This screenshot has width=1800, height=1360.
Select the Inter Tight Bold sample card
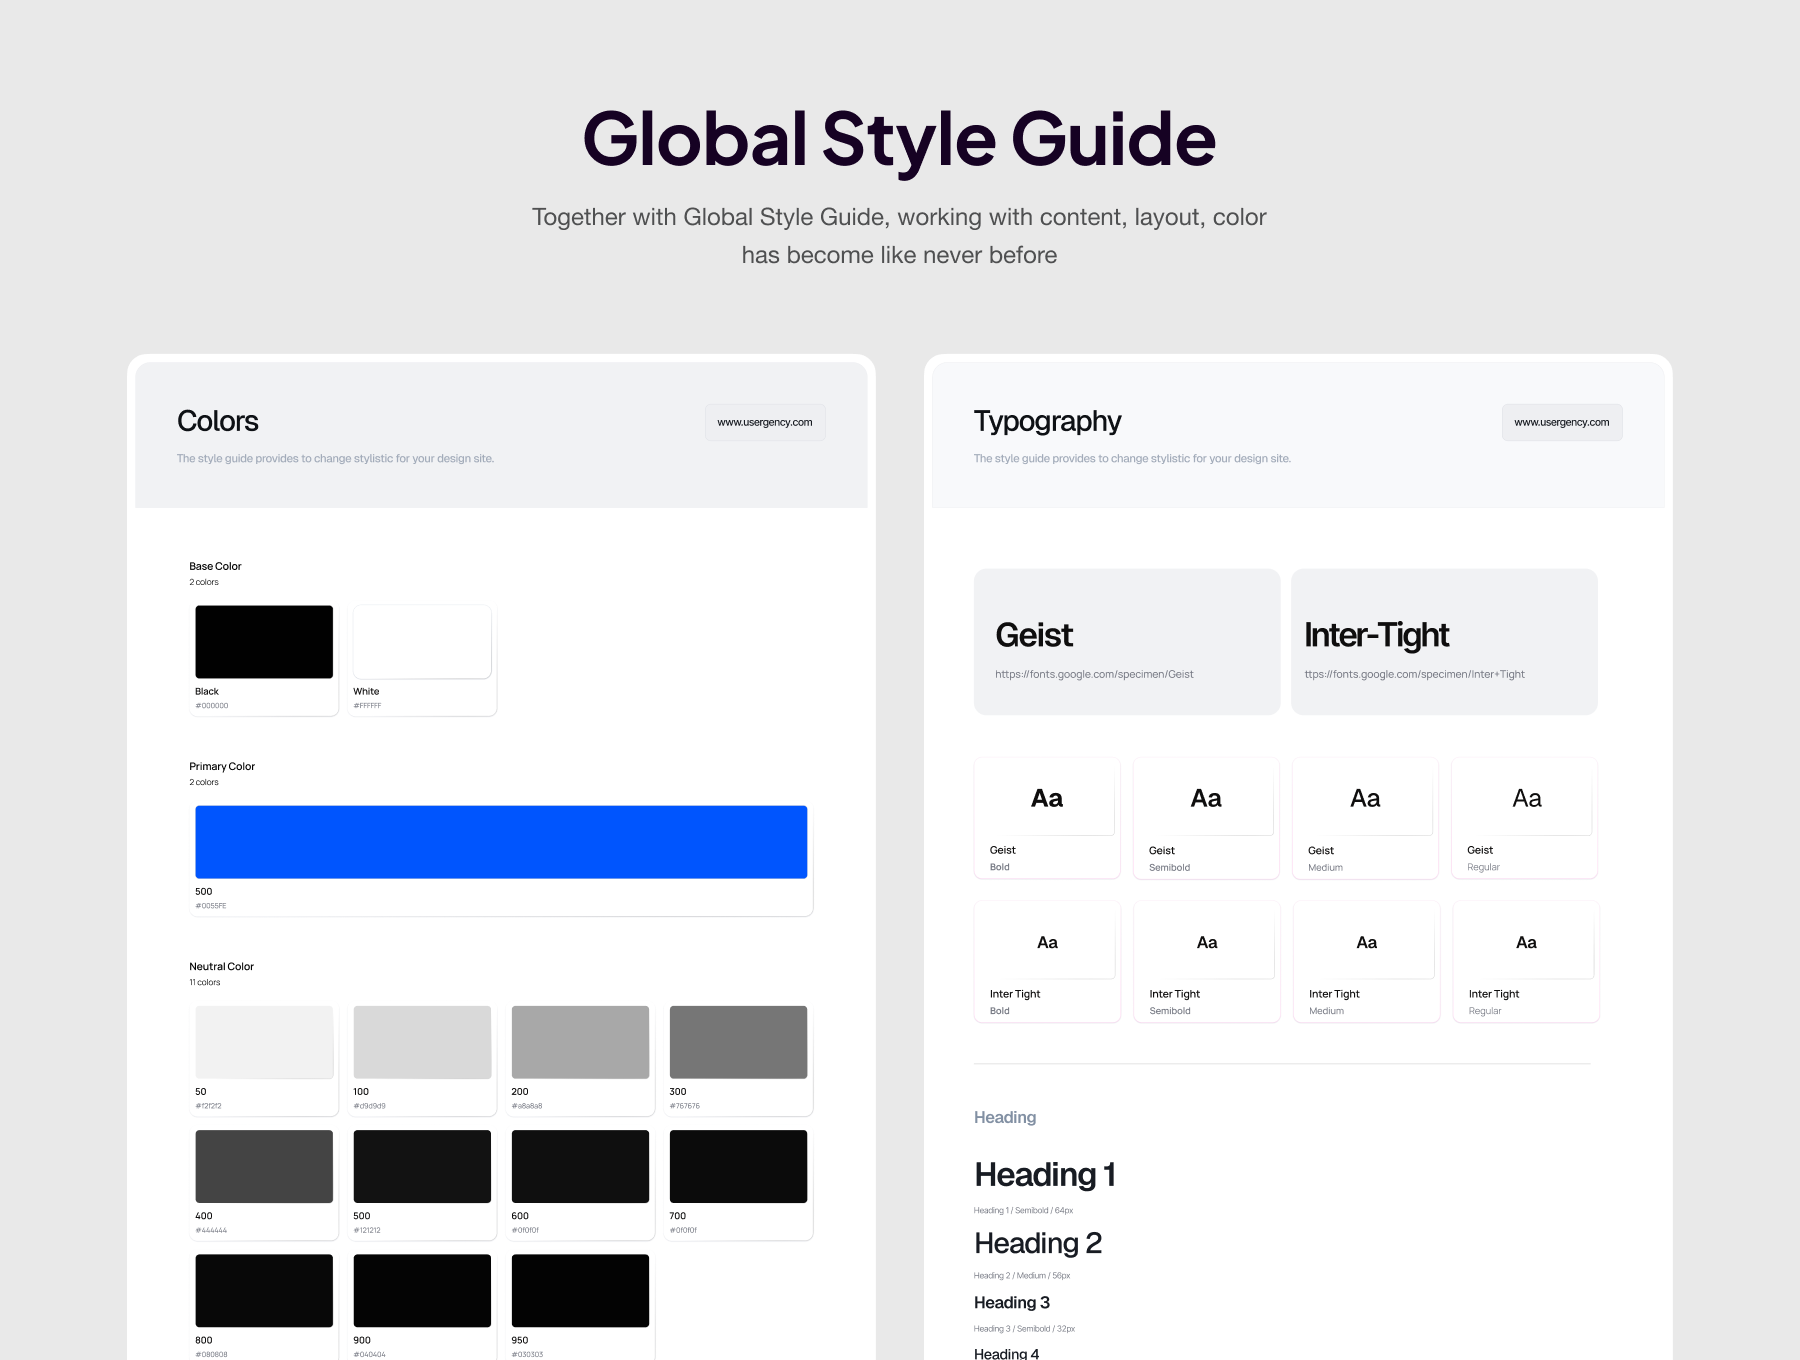coord(1046,961)
